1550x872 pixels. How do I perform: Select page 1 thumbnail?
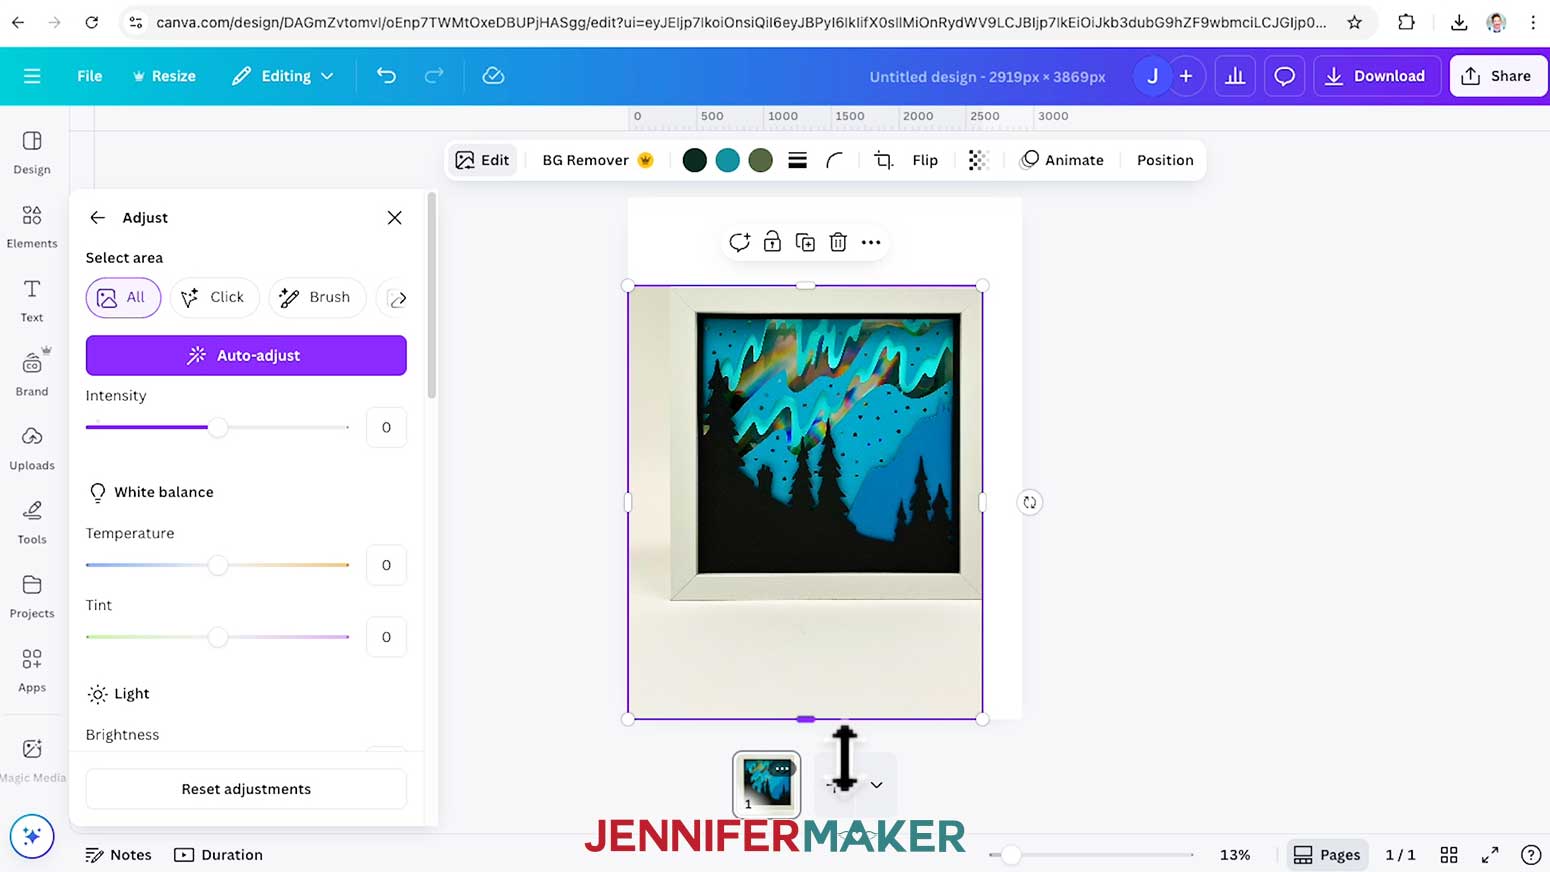click(767, 785)
